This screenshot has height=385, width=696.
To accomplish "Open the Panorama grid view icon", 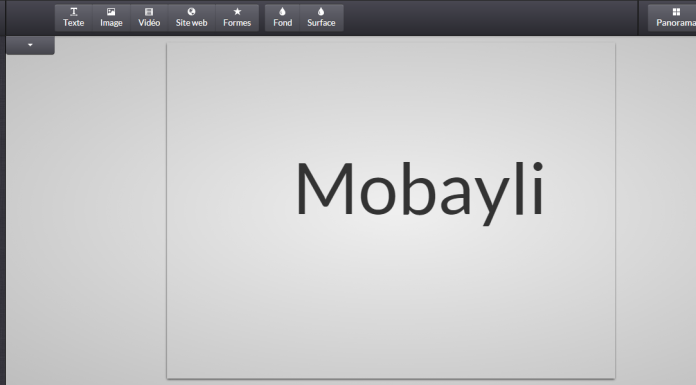I will coord(676,12).
